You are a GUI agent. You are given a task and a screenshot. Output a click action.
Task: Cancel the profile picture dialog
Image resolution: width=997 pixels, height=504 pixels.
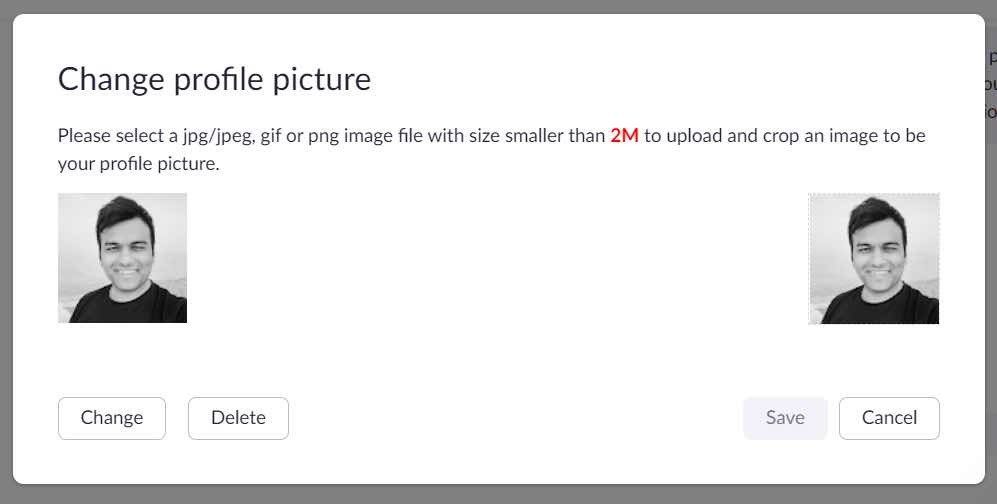[x=889, y=418]
